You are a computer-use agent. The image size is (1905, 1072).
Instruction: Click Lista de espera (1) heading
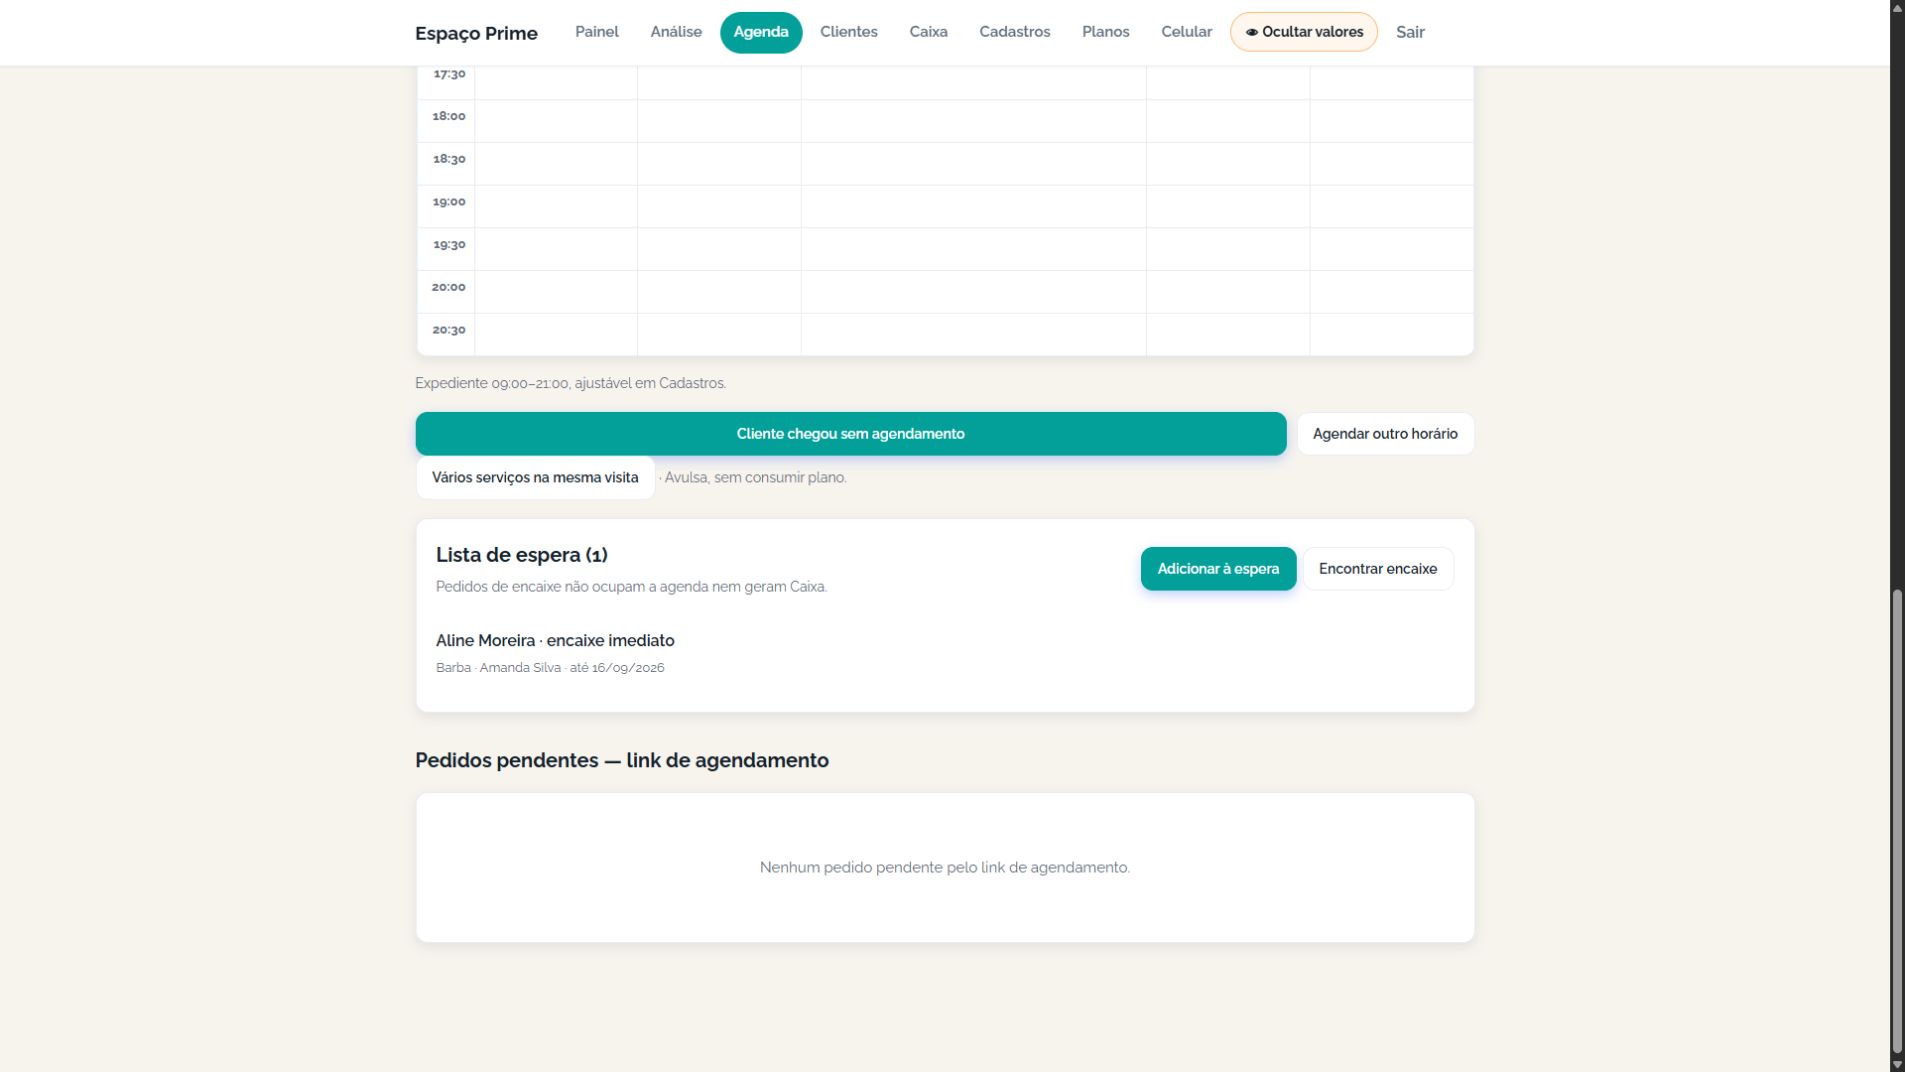pyautogui.click(x=522, y=555)
